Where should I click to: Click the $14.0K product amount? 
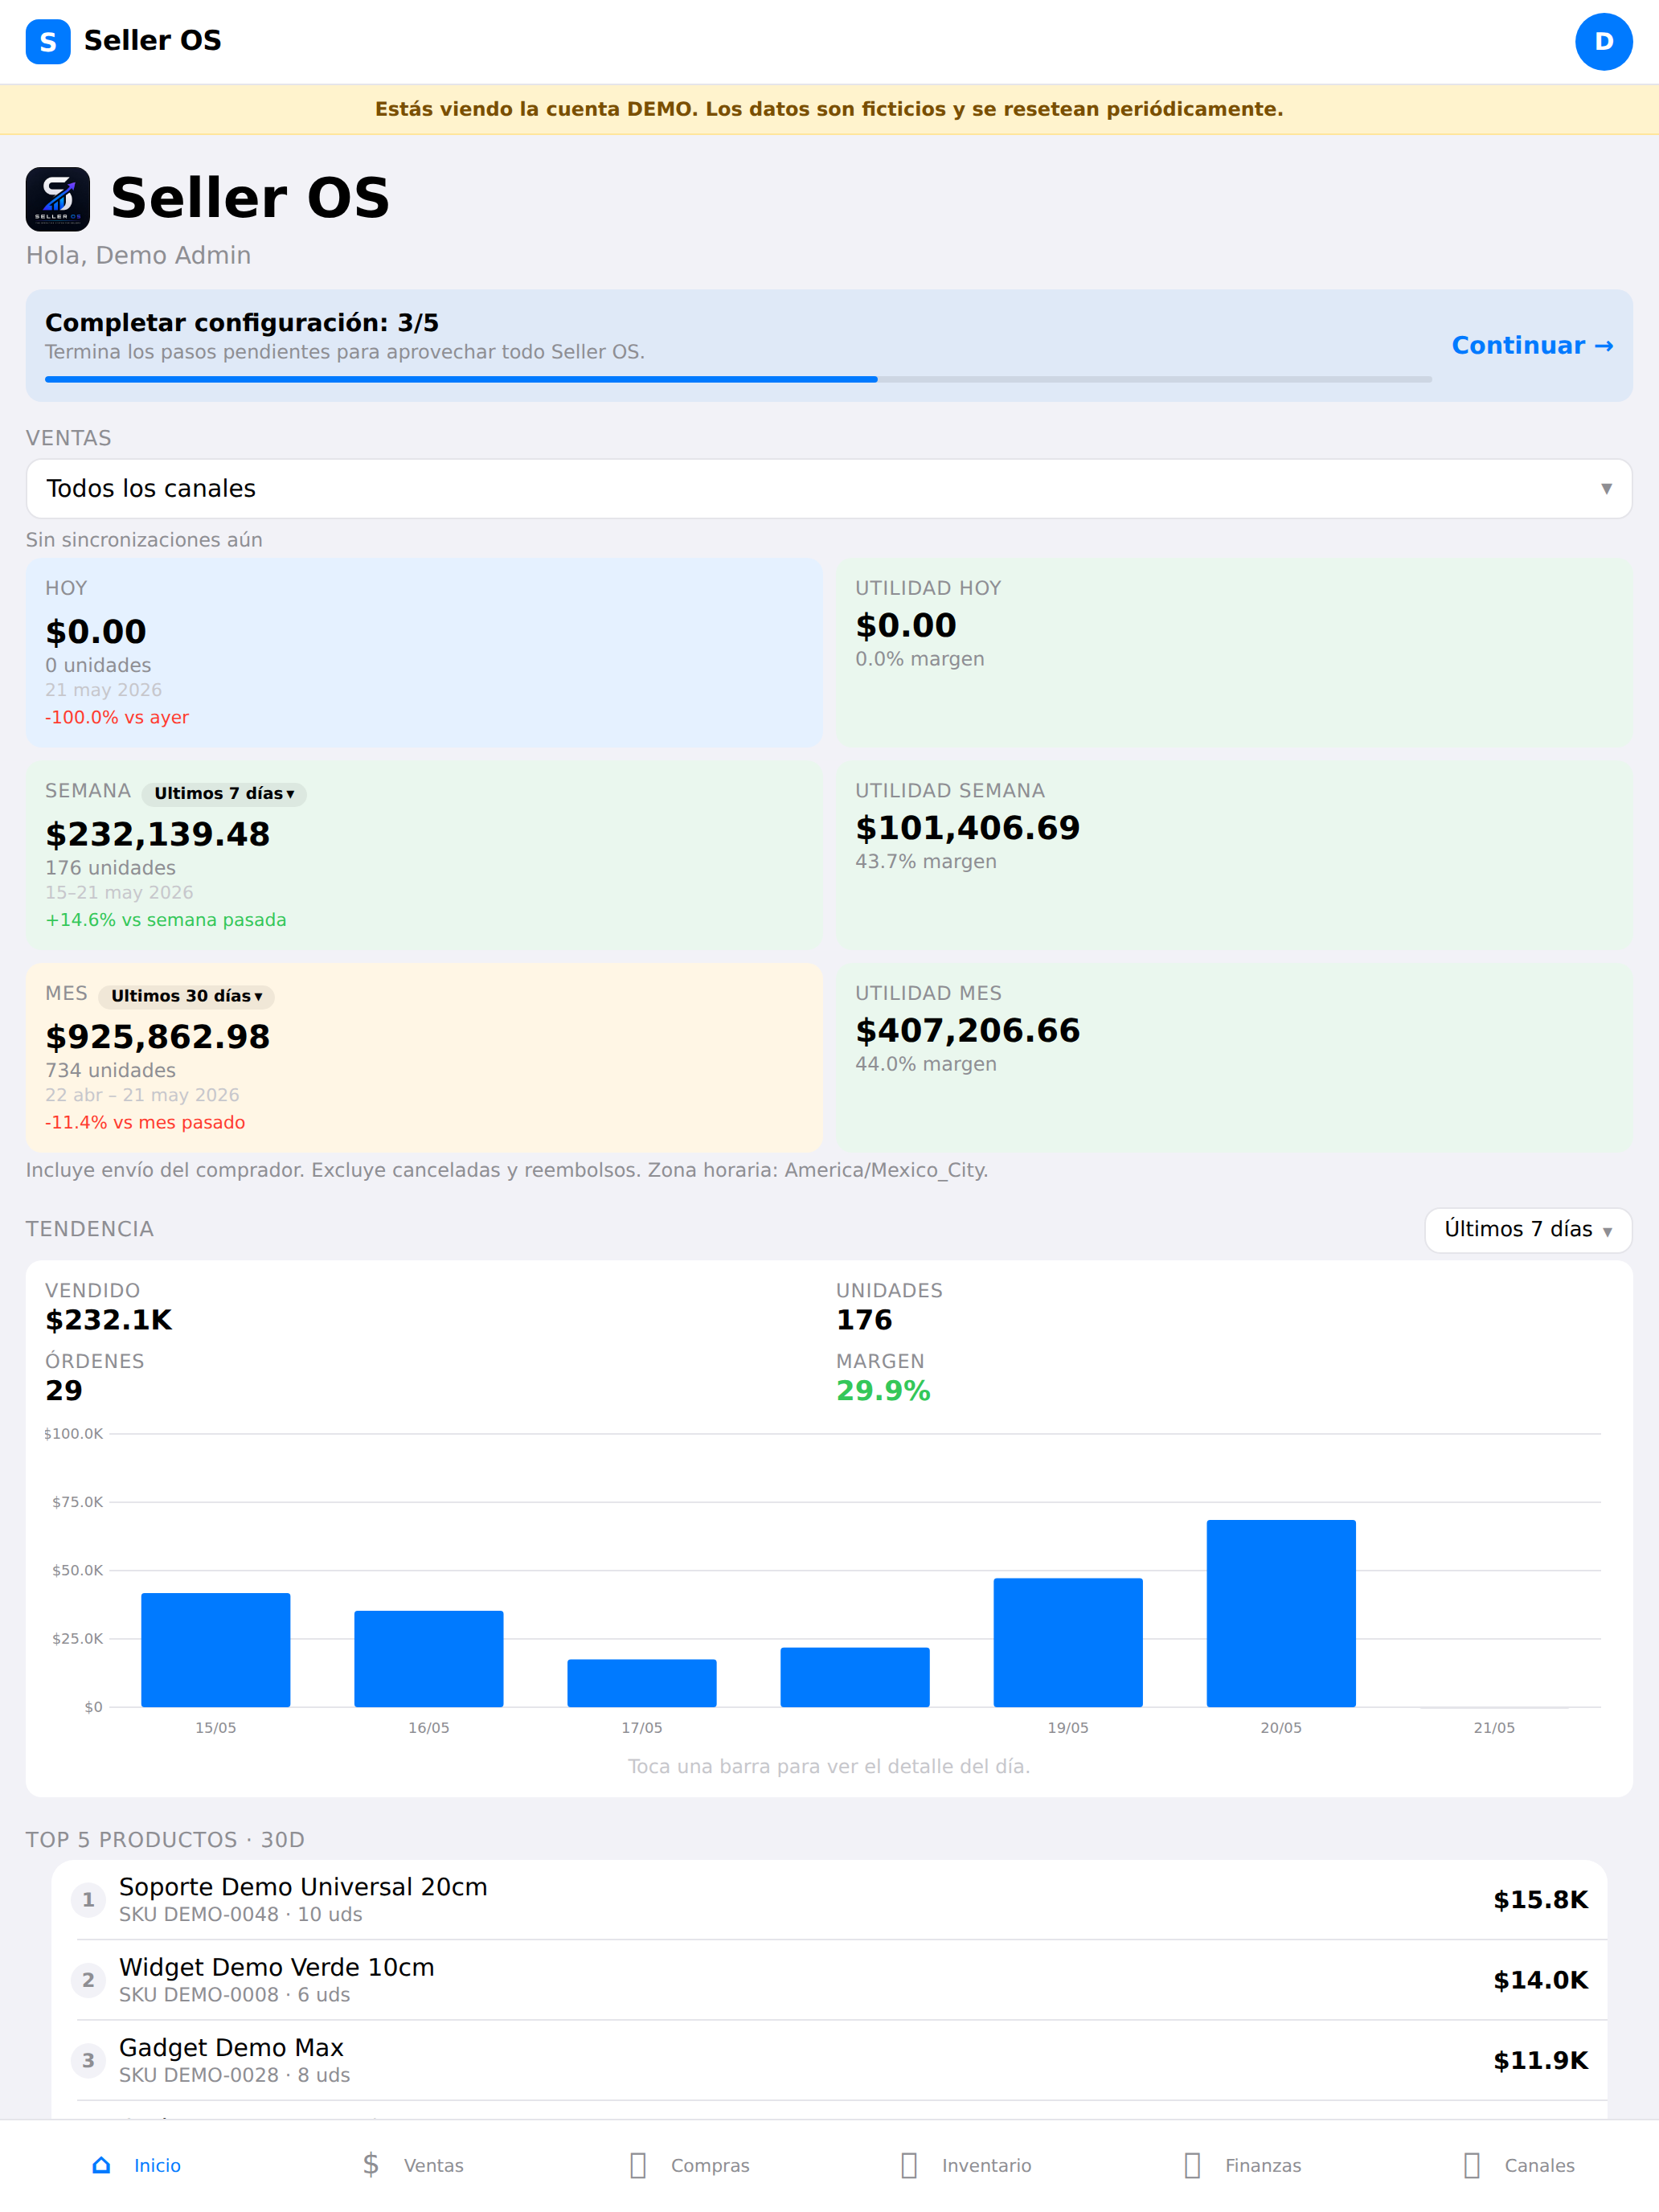1540,1980
